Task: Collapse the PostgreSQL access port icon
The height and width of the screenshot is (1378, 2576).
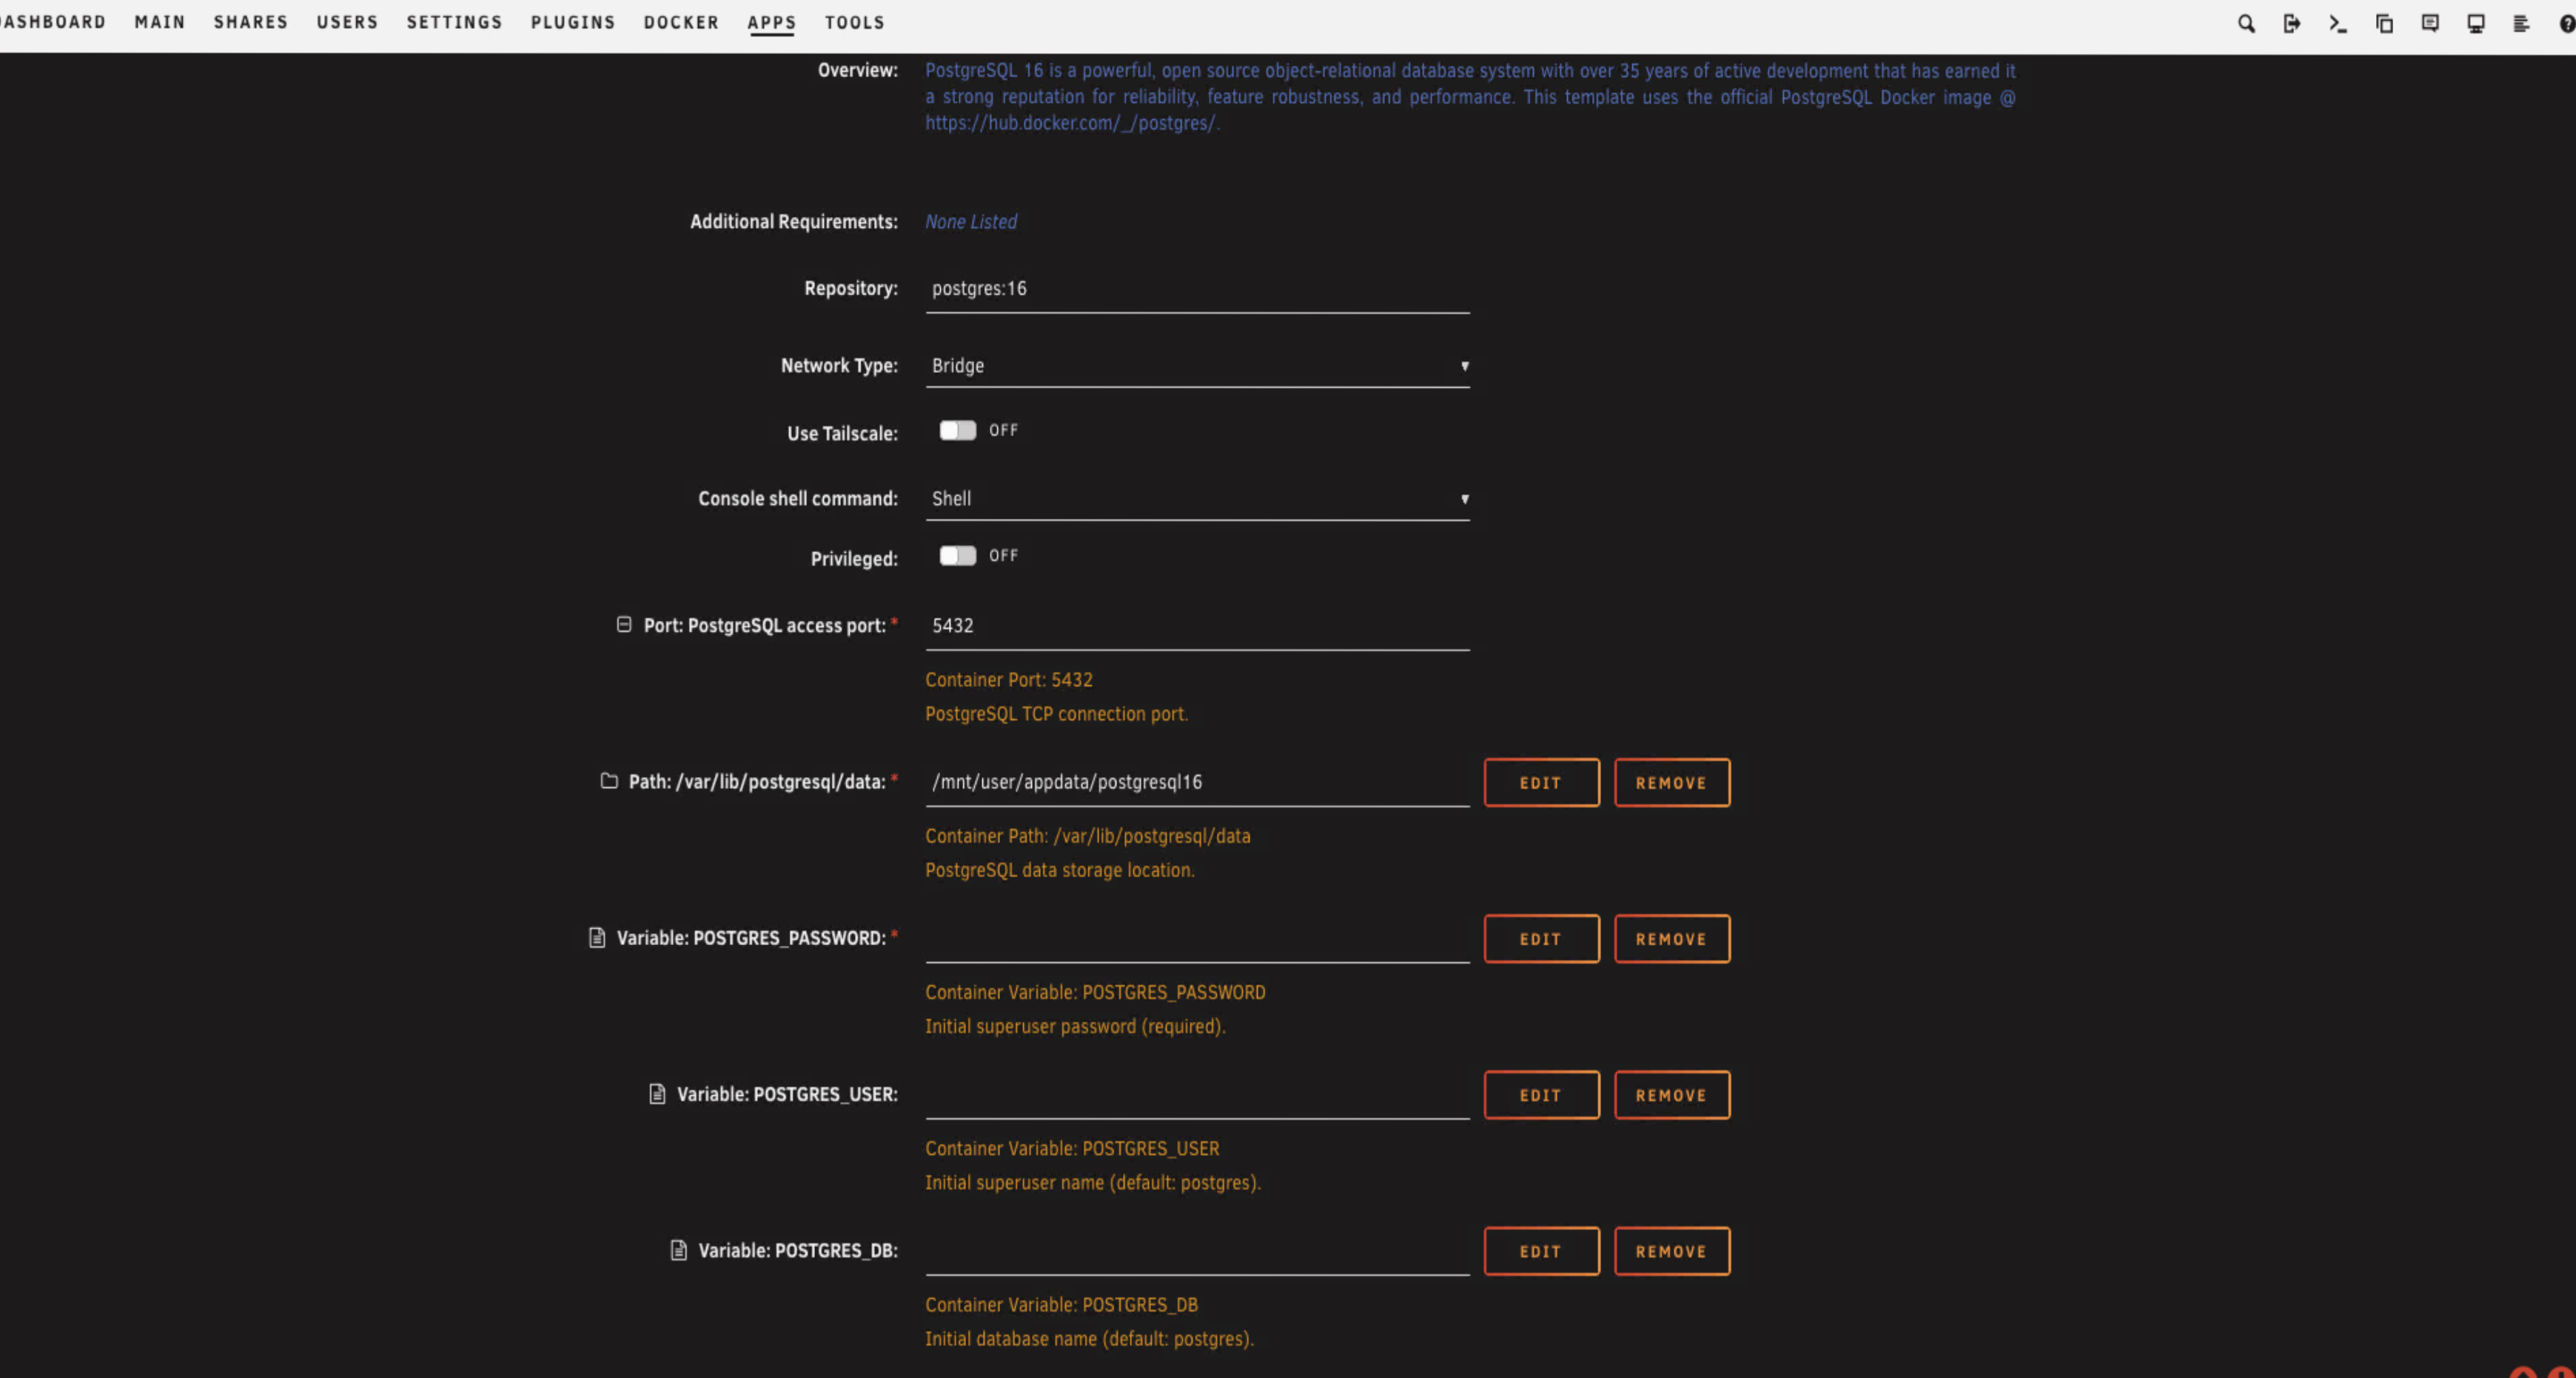Action: coord(624,625)
